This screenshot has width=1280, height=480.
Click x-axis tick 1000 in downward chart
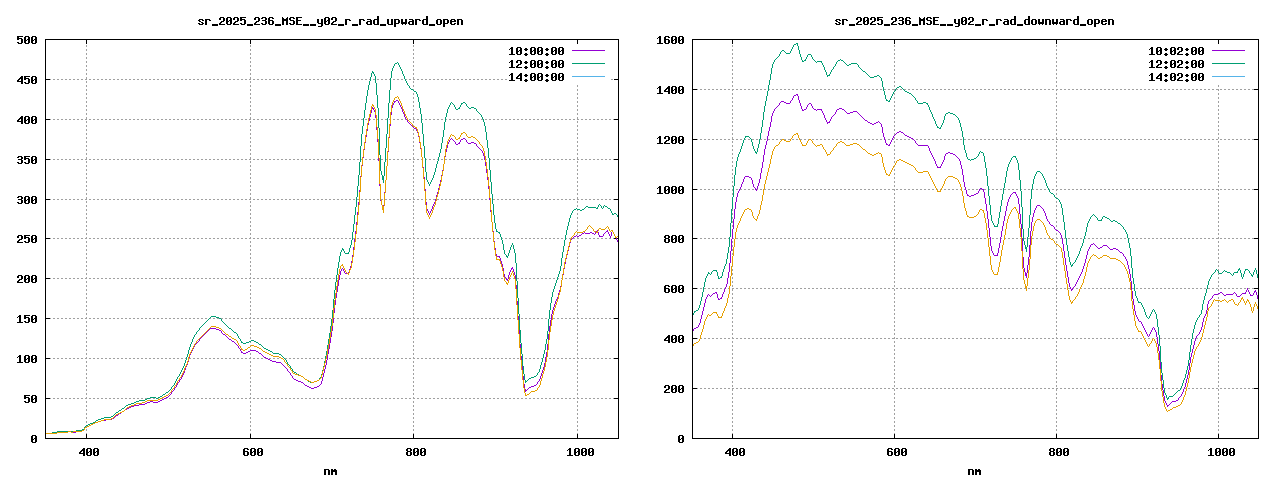coord(1220,453)
